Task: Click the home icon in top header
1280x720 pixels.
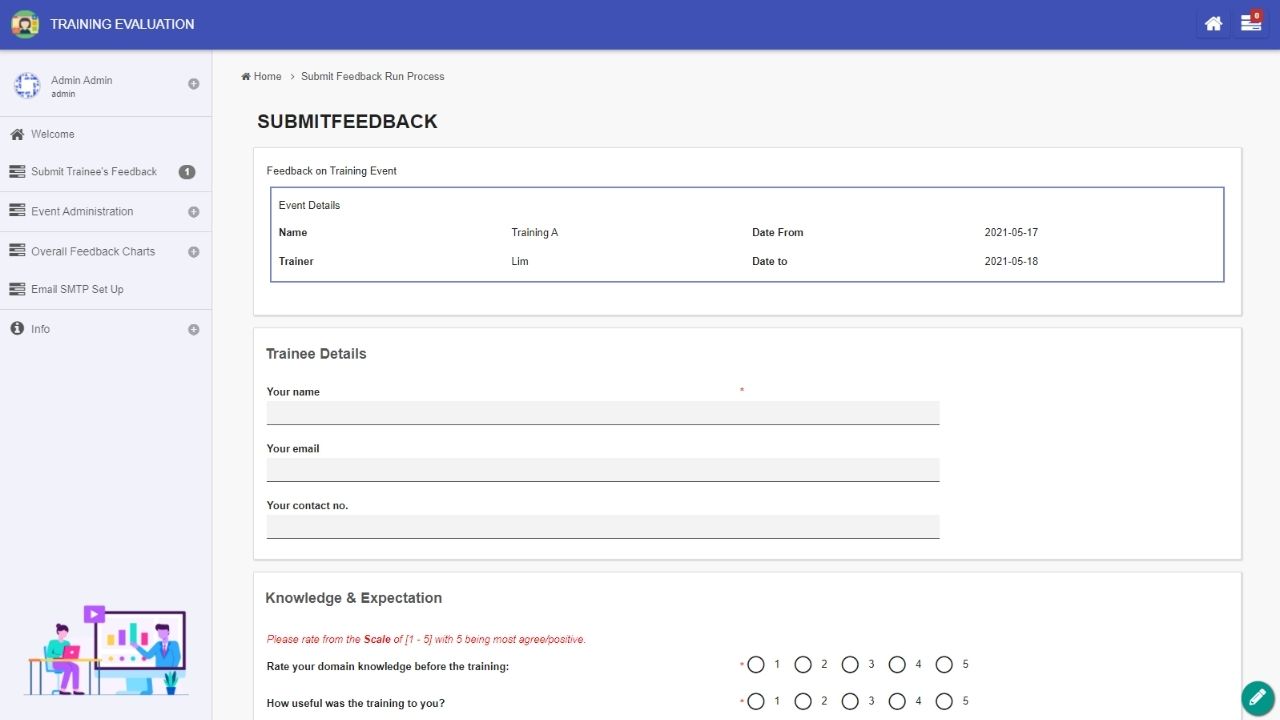Action: [1213, 24]
